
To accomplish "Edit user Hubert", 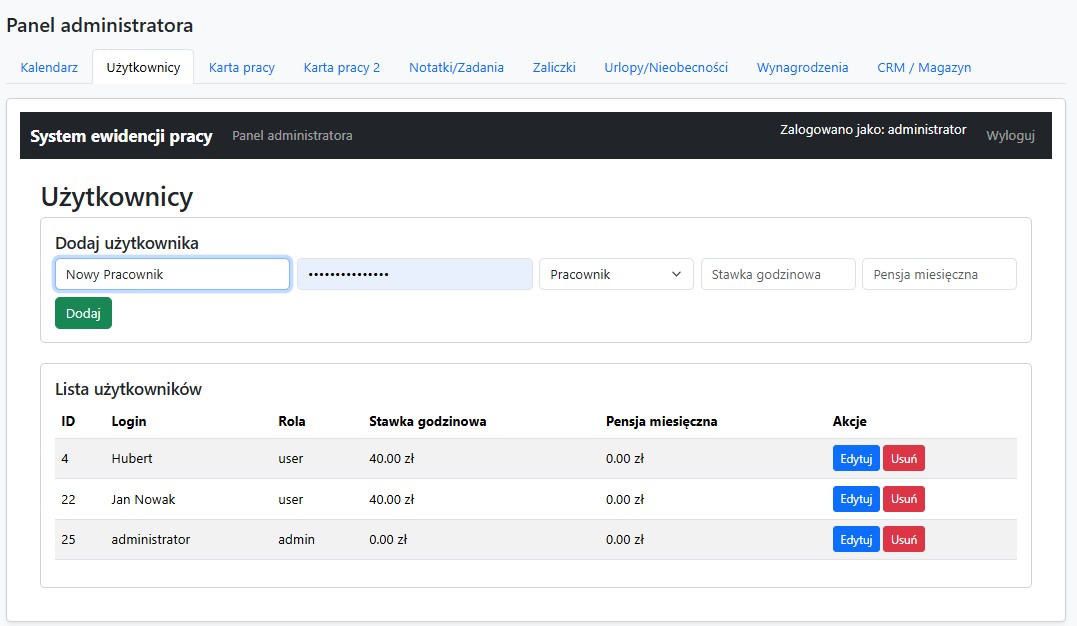I will tap(856, 458).
